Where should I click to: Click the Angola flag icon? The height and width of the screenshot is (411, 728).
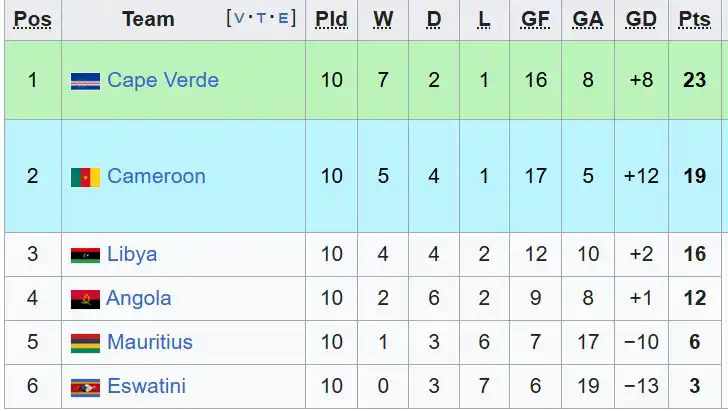coord(85,299)
